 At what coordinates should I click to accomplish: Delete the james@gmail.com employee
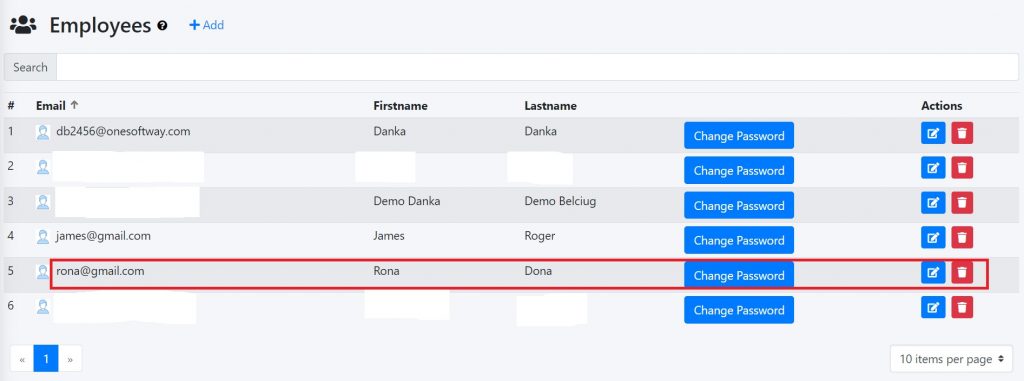pos(962,237)
